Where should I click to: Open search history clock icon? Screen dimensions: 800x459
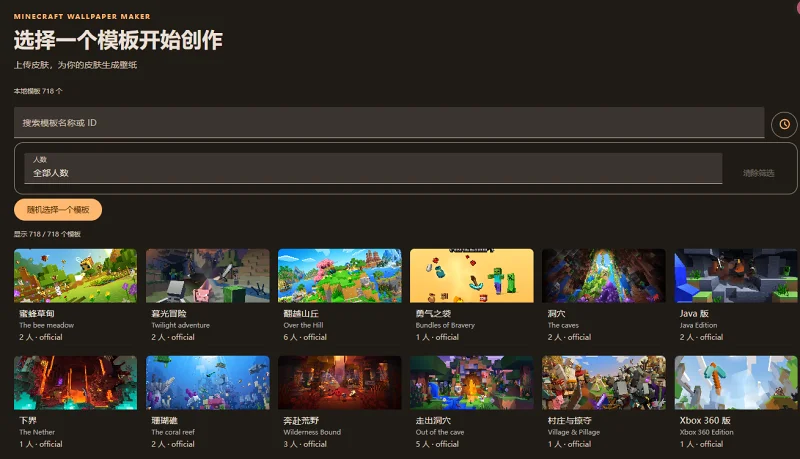coord(784,124)
